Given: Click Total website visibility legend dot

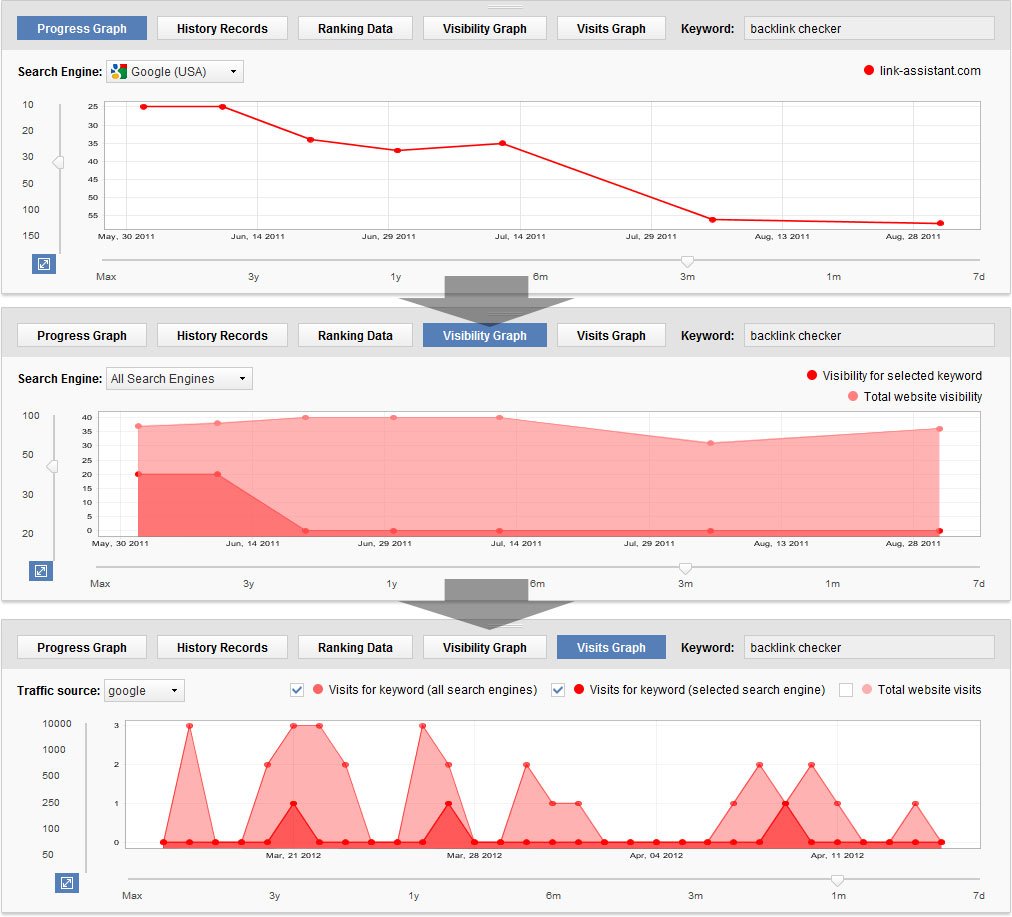Looking at the screenshot, I should pyautogui.click(x=853, y=396).
